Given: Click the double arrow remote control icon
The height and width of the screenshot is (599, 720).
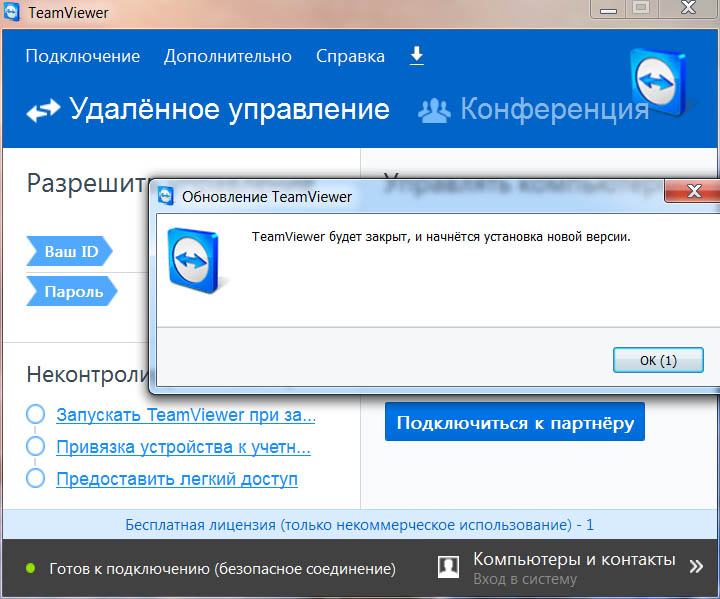Looking at the screenshot, I should (43, 111).
